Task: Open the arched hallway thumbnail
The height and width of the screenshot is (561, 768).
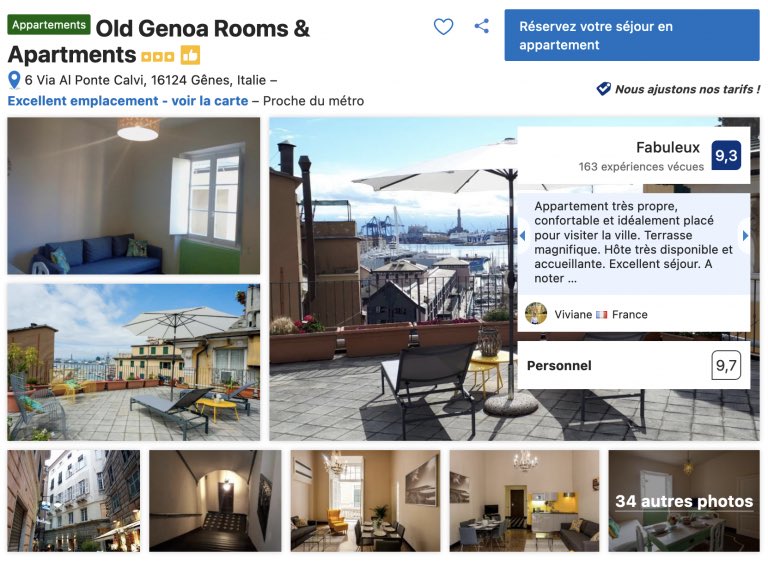Action: click(x=216, y=501)
